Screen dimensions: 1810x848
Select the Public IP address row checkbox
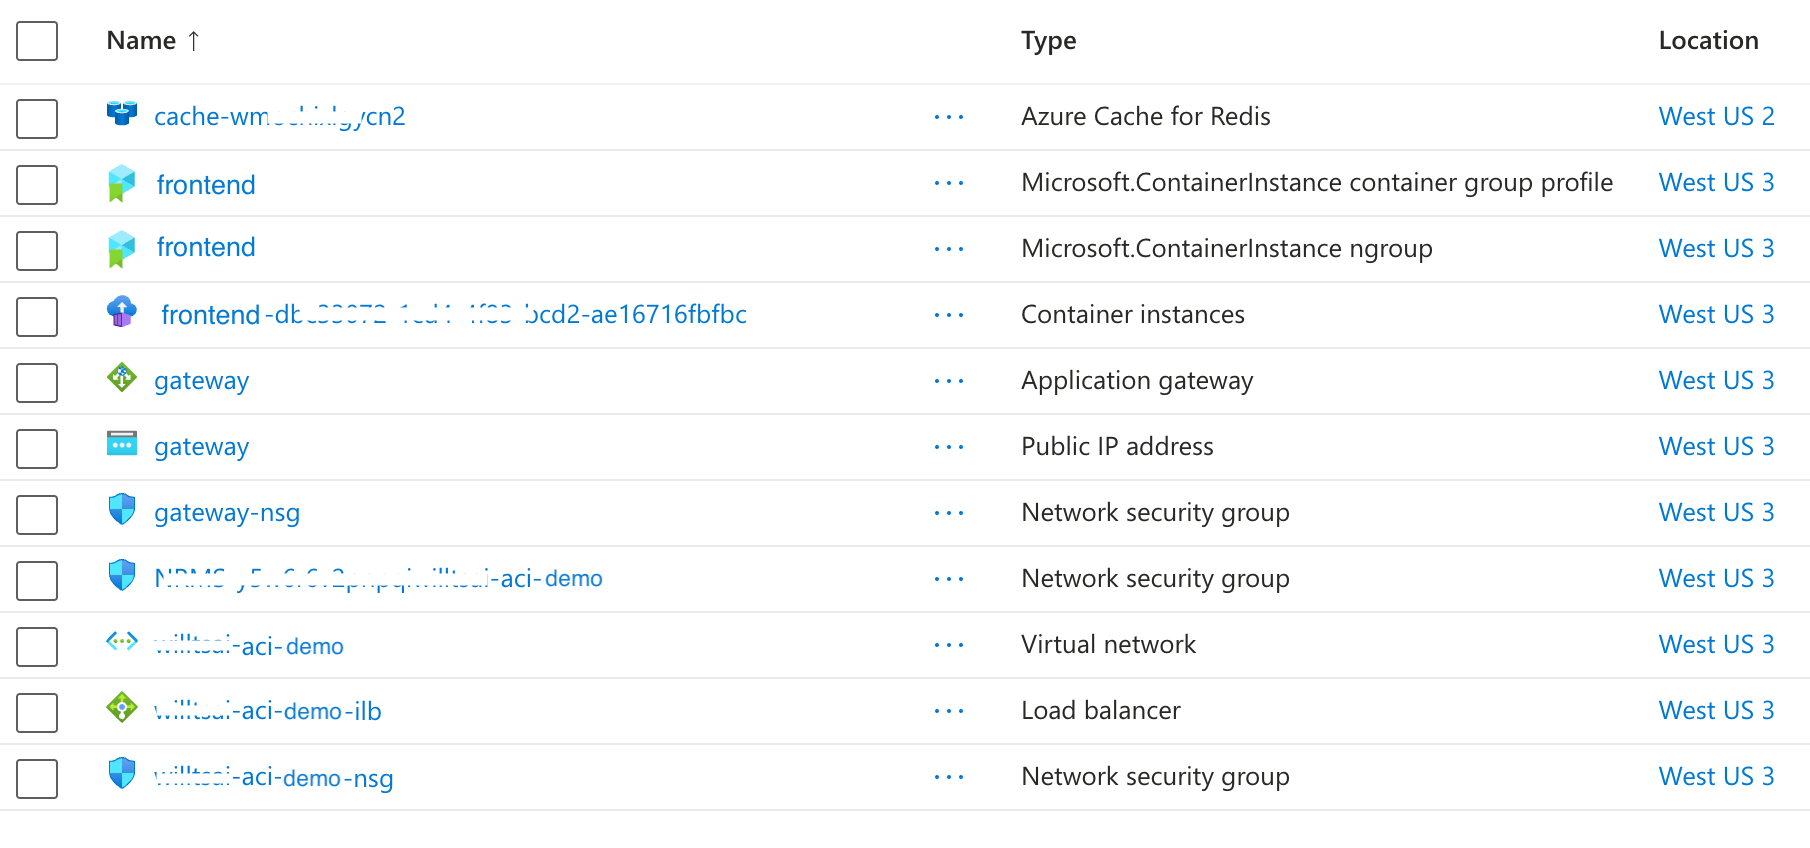click(37, 449)
